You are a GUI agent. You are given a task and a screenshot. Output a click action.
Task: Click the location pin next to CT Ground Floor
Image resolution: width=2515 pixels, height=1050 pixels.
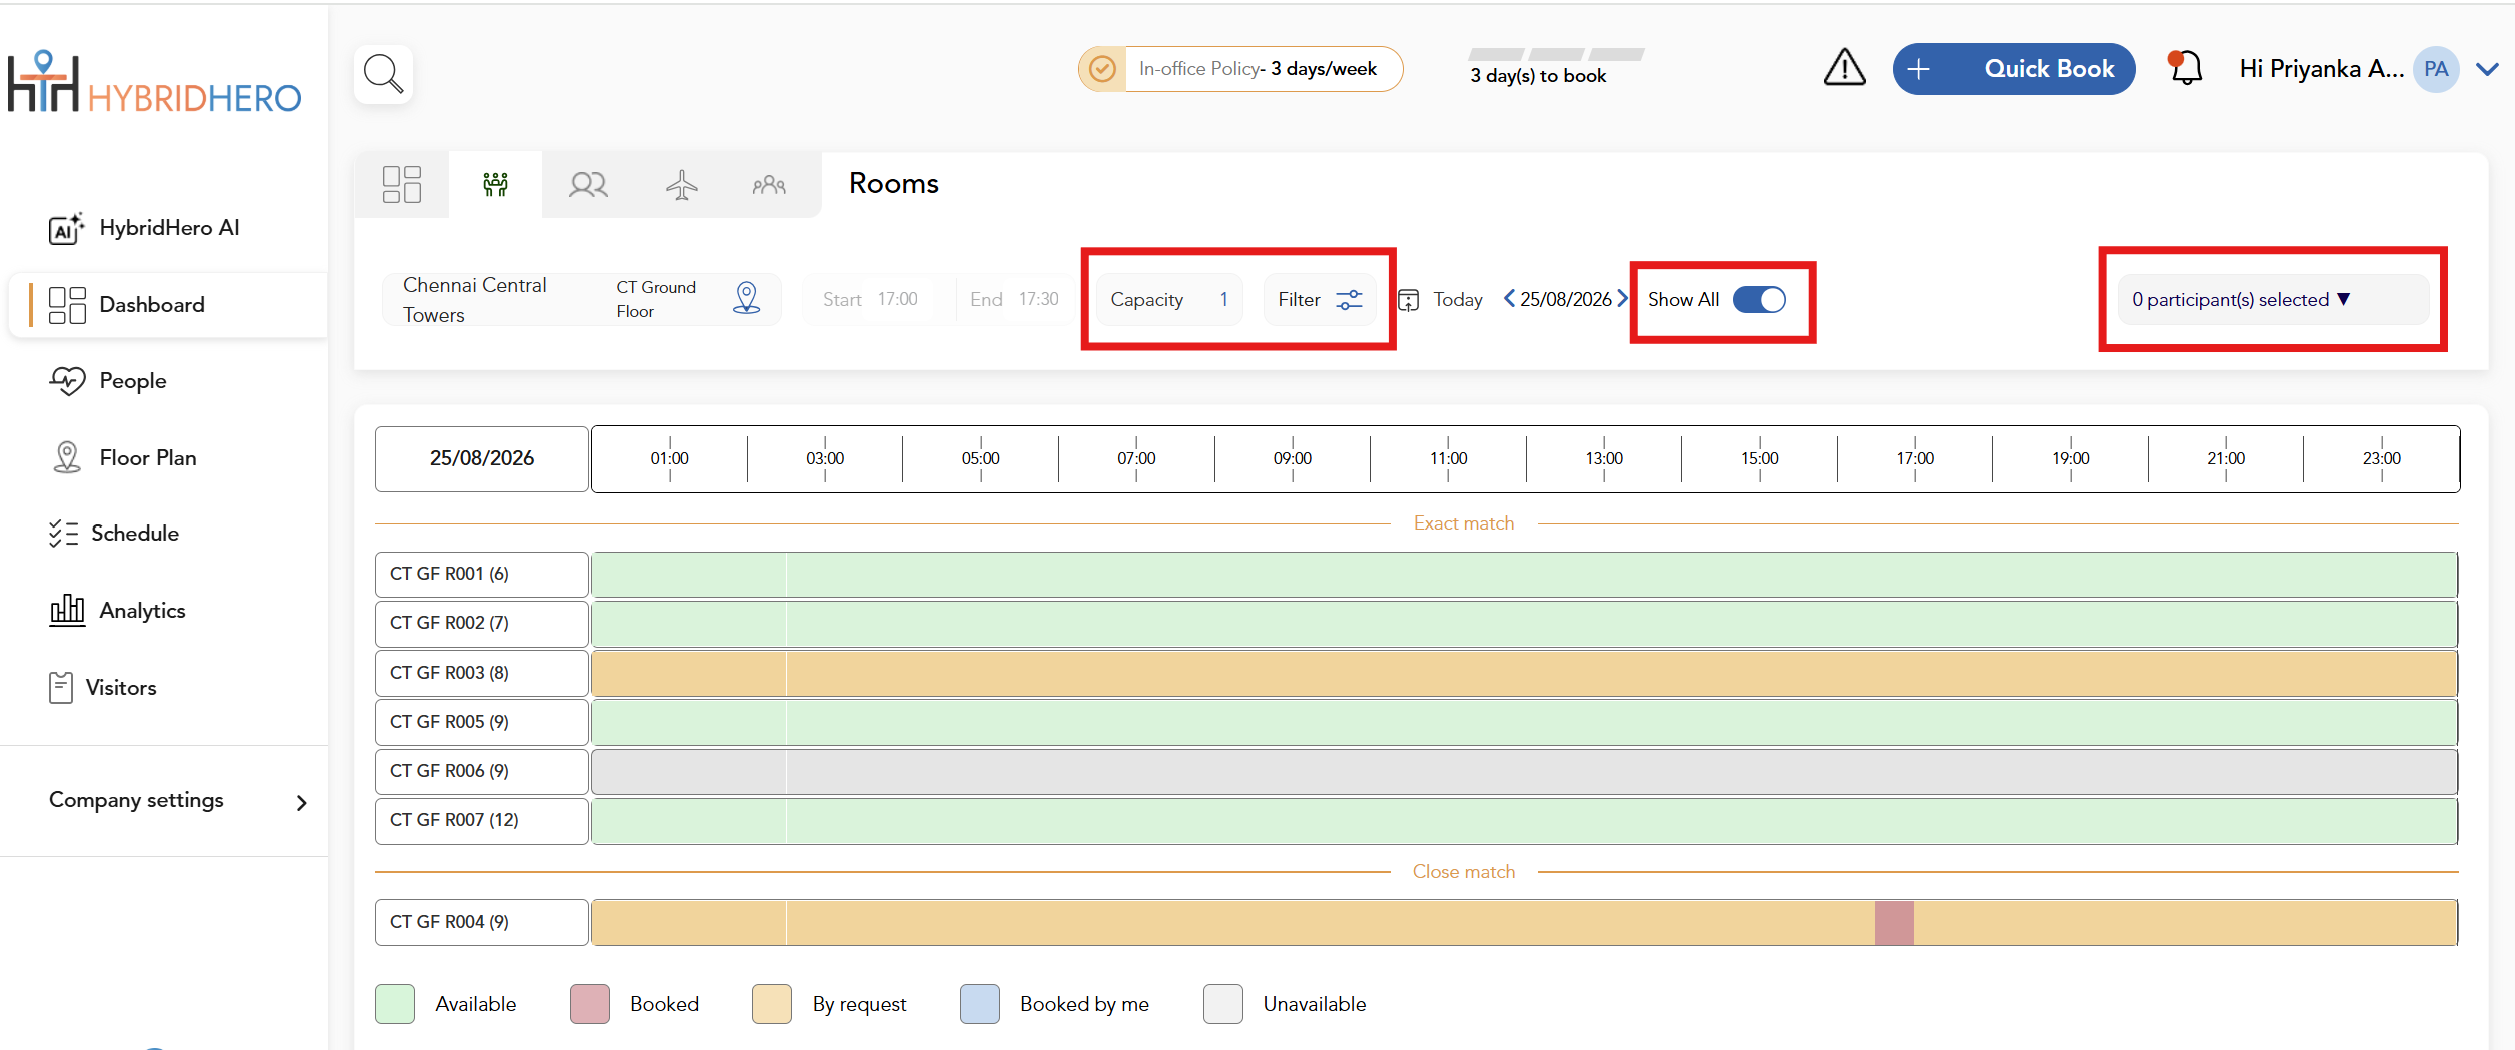[746, 298]
